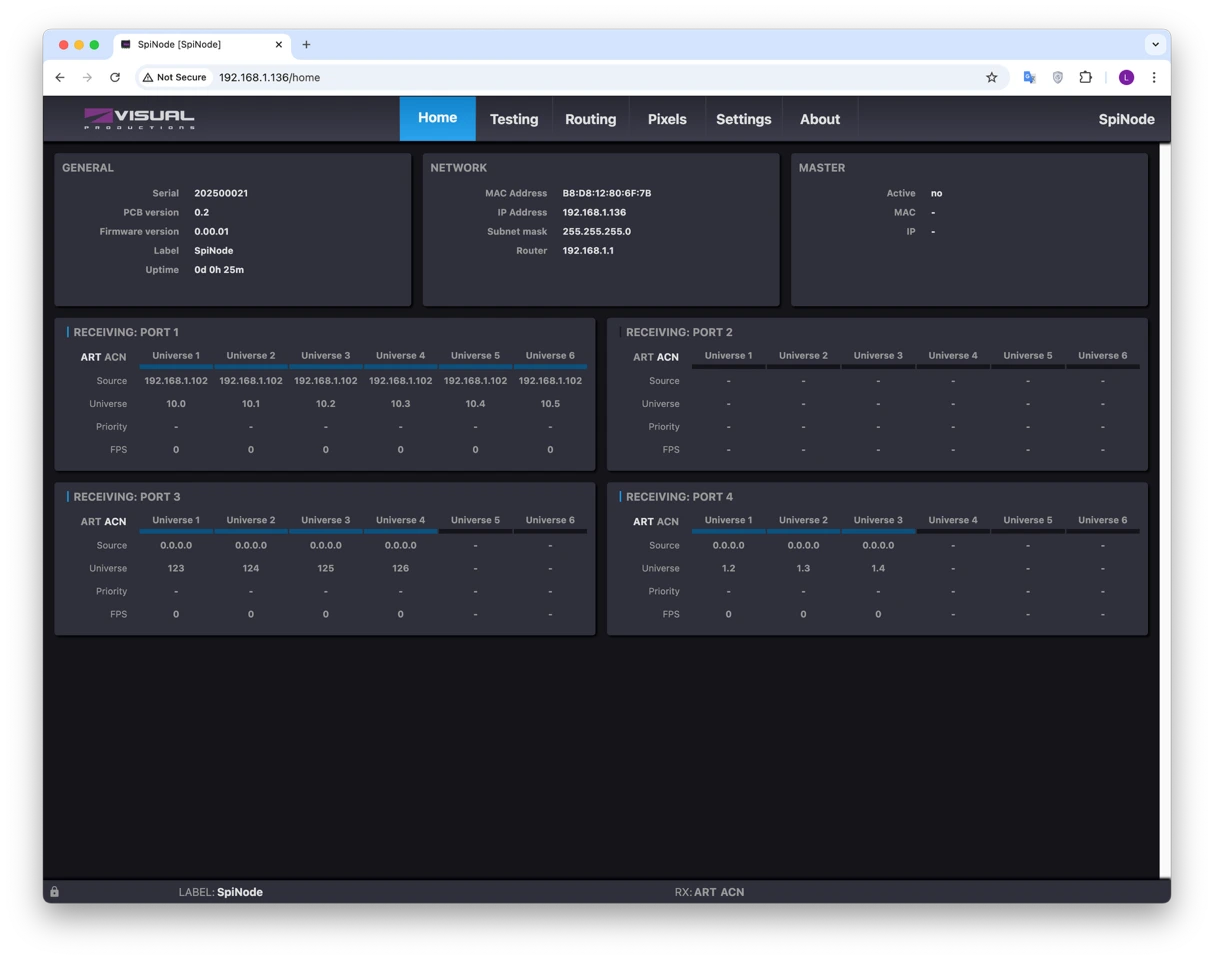Click the Not Secure site info chip
The height and width of the screenshot is (960, 1214).
pyautogui.click(x=175, y=77)
